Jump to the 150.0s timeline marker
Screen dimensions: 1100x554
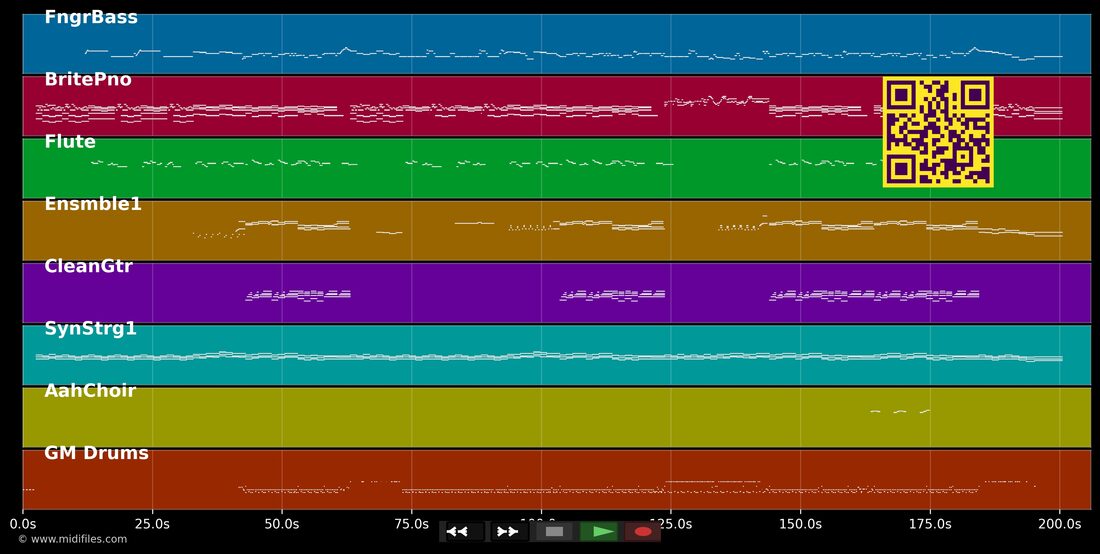800,524
